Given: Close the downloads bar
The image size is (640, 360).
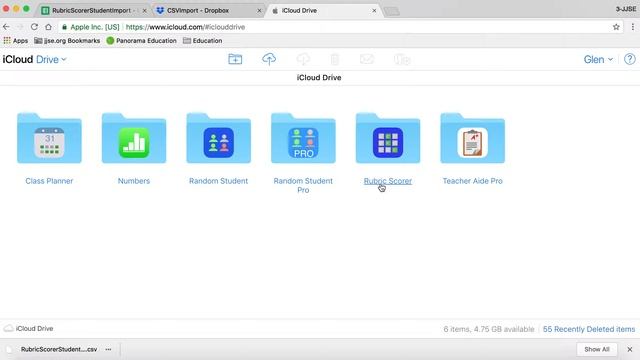Looking at the screenshot, I should point(630,349).
